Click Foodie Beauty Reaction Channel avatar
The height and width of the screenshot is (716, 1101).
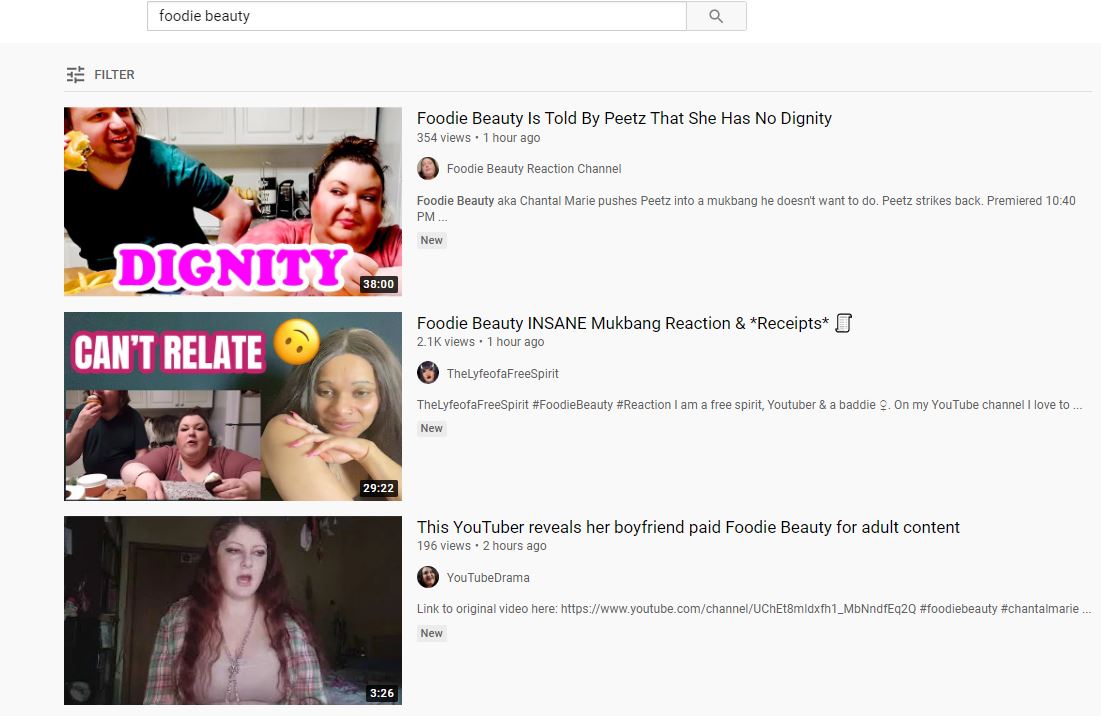point(428,168)
